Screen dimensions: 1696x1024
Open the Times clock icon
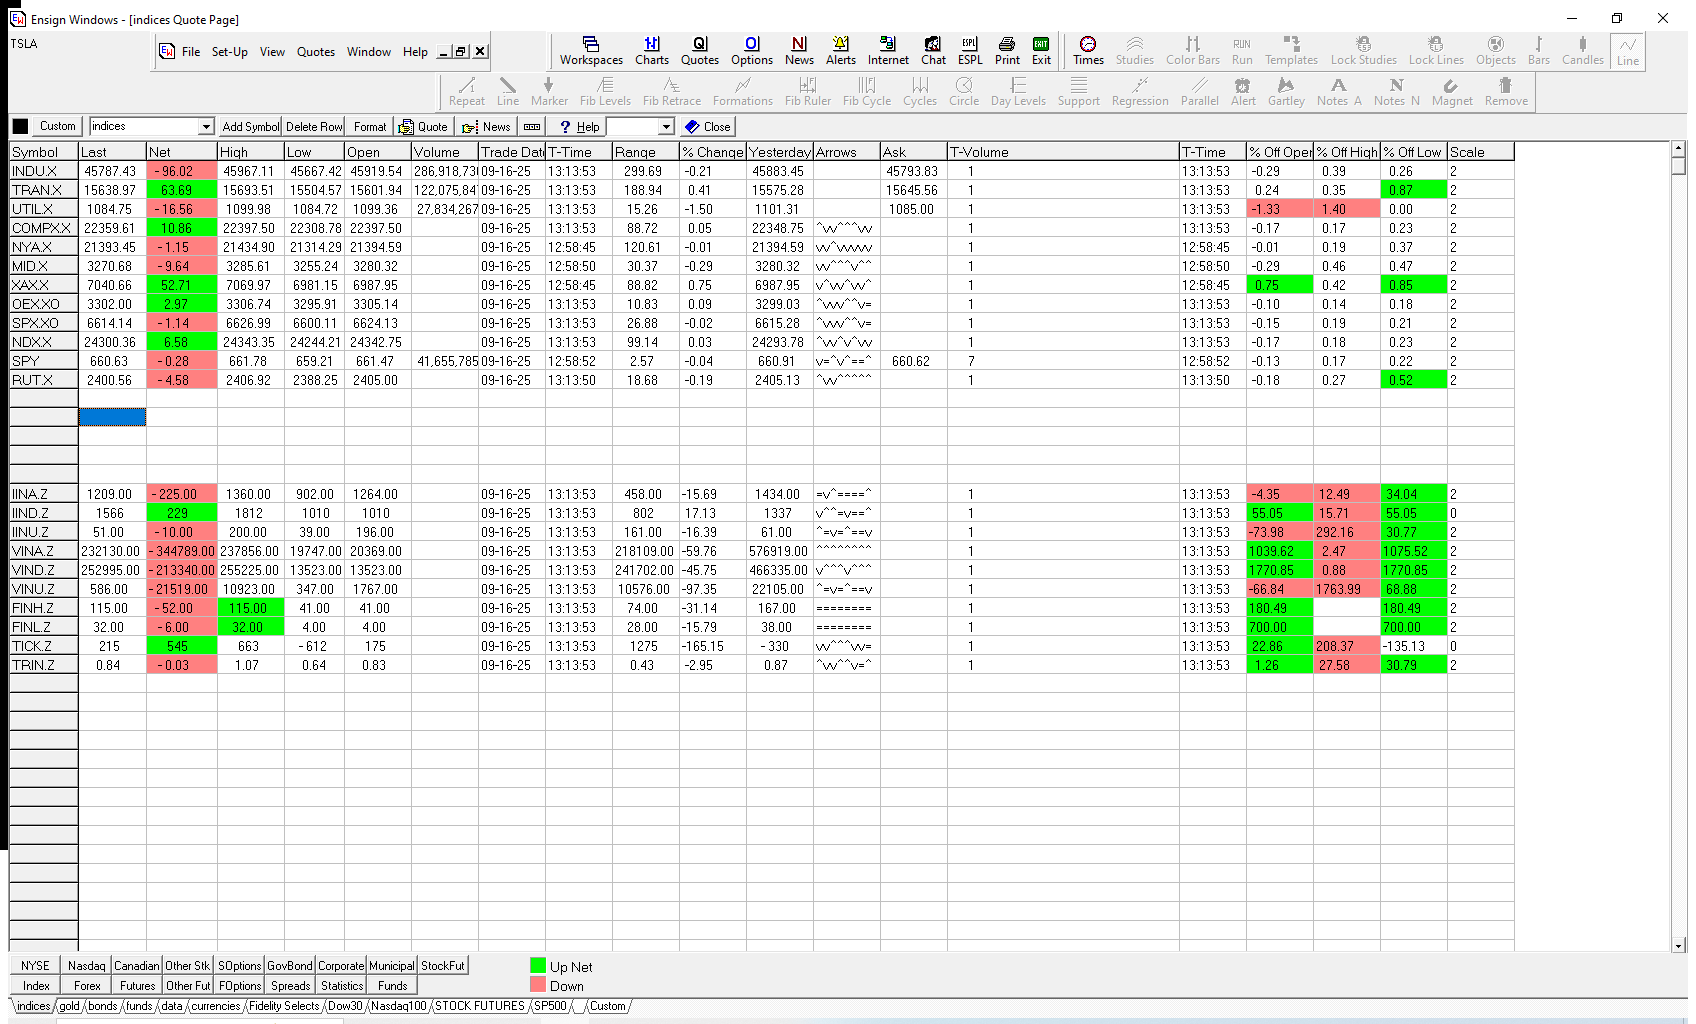pyautogui.click(x=1088, y=50)
